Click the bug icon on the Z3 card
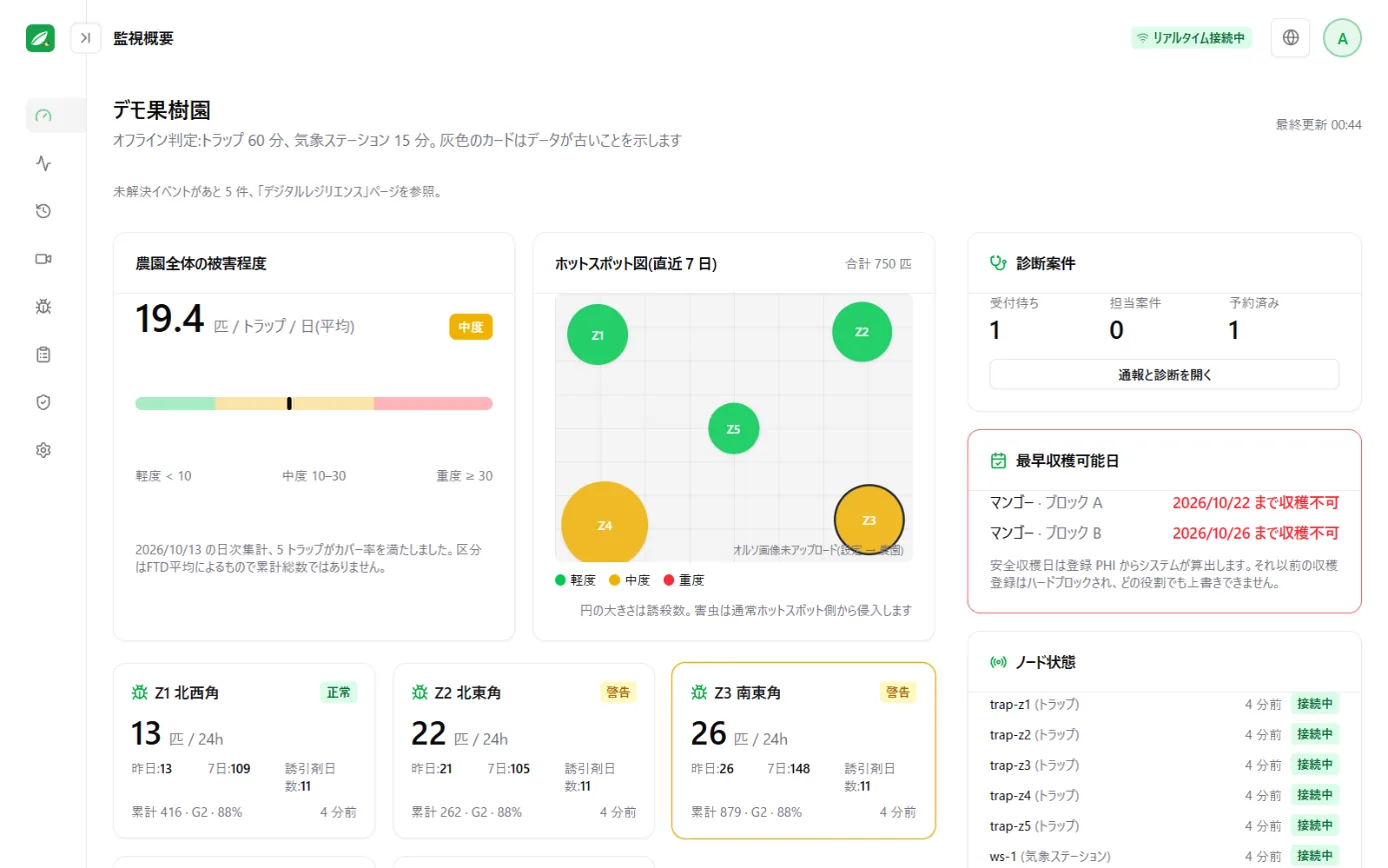1388x868 pixels. coord(699,692)
